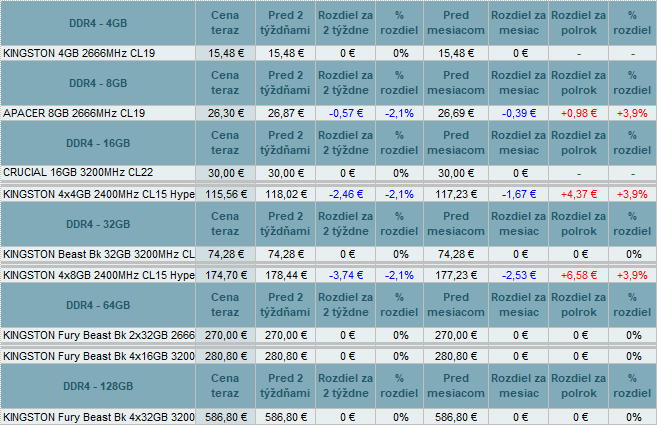Click KINGSTON Fury Beast Bk 4x16GB 3200 name
The height and width of the screenshot is (425, 657).
point(99,356)
